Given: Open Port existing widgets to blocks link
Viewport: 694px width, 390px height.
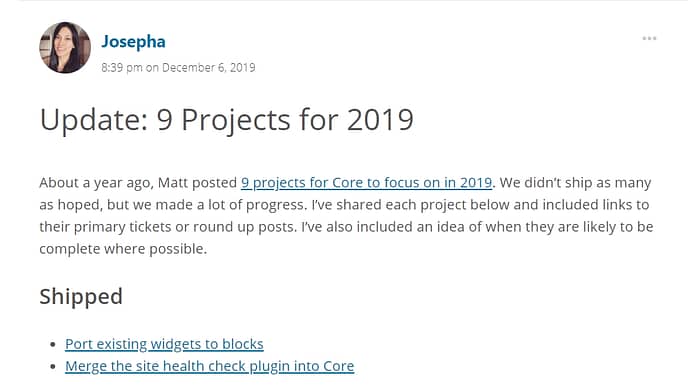Looking at the screenshot, I should (164, 344).
